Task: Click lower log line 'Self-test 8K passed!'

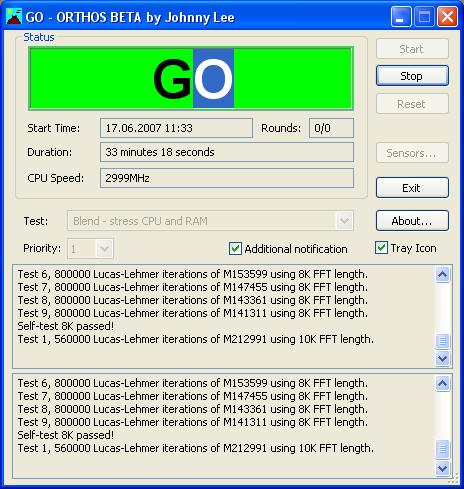Action: (x=66, y=435)
